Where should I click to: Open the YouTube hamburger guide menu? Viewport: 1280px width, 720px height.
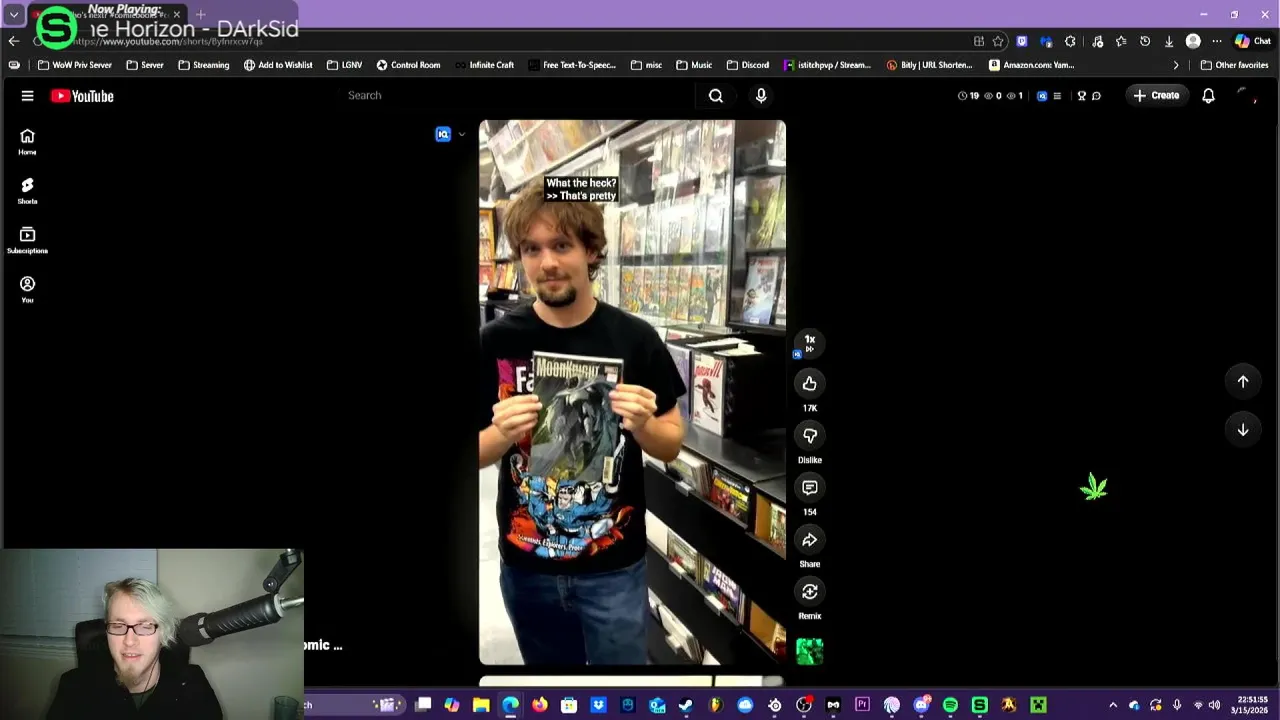pyautogui.click(x=27, y=96)
